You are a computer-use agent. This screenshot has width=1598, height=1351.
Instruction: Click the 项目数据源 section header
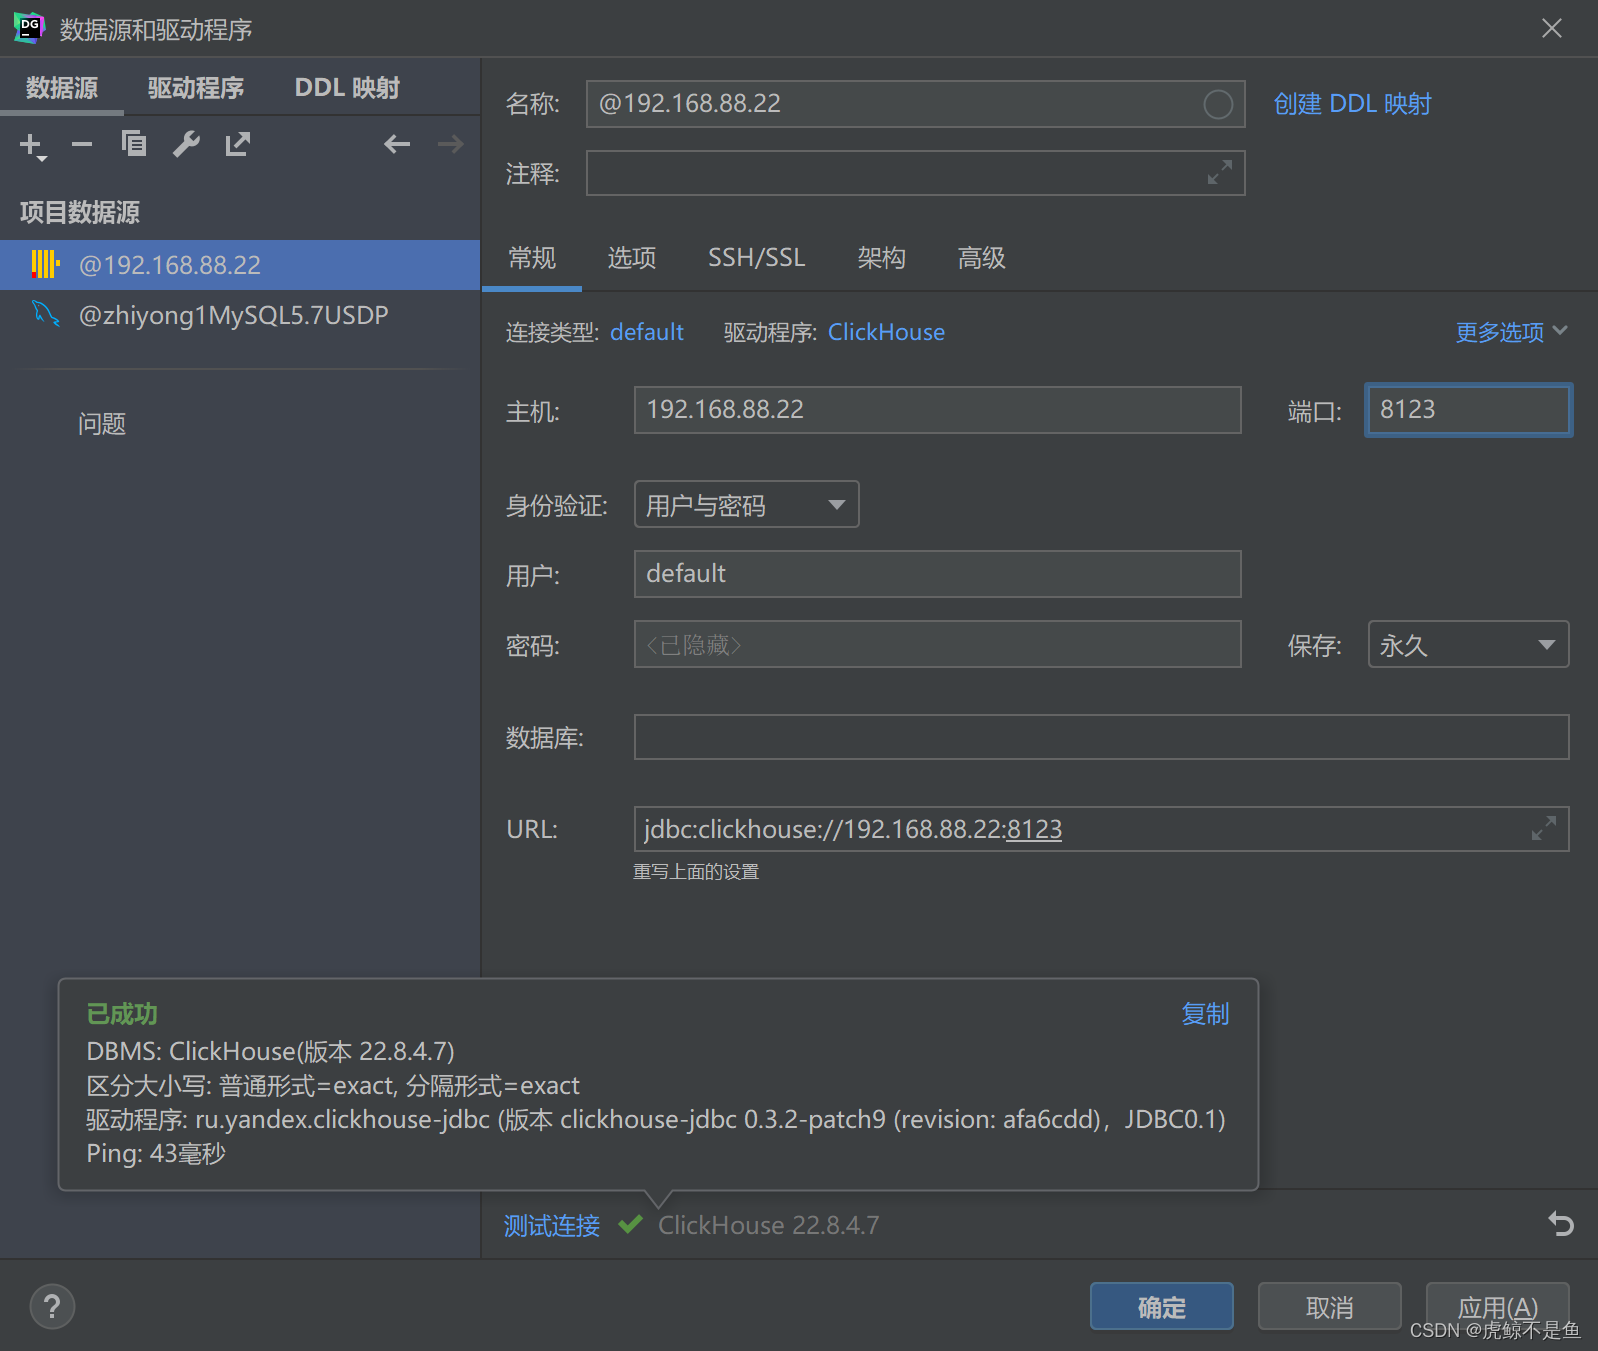click(80, 212)
